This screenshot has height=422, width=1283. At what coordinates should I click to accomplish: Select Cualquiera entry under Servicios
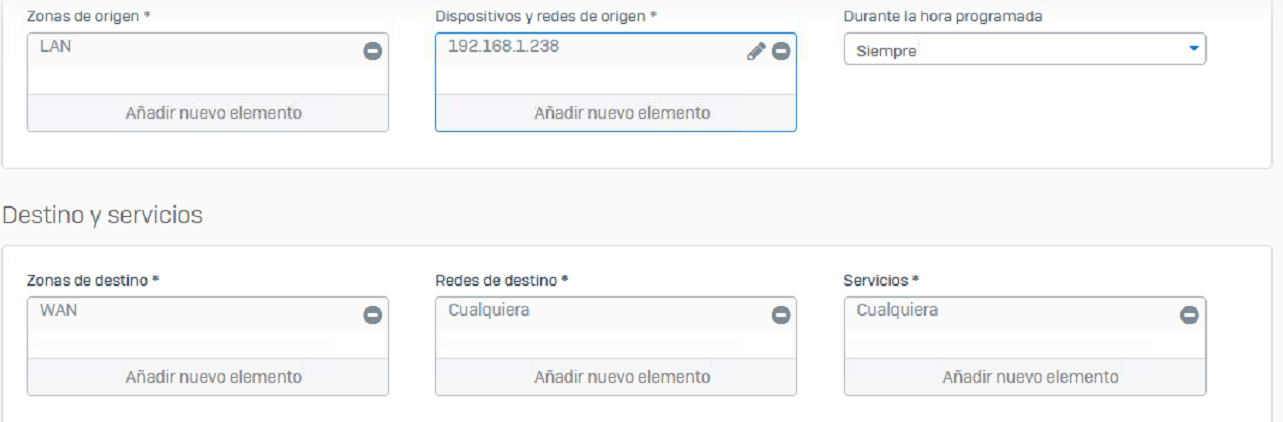coord(897,310)
